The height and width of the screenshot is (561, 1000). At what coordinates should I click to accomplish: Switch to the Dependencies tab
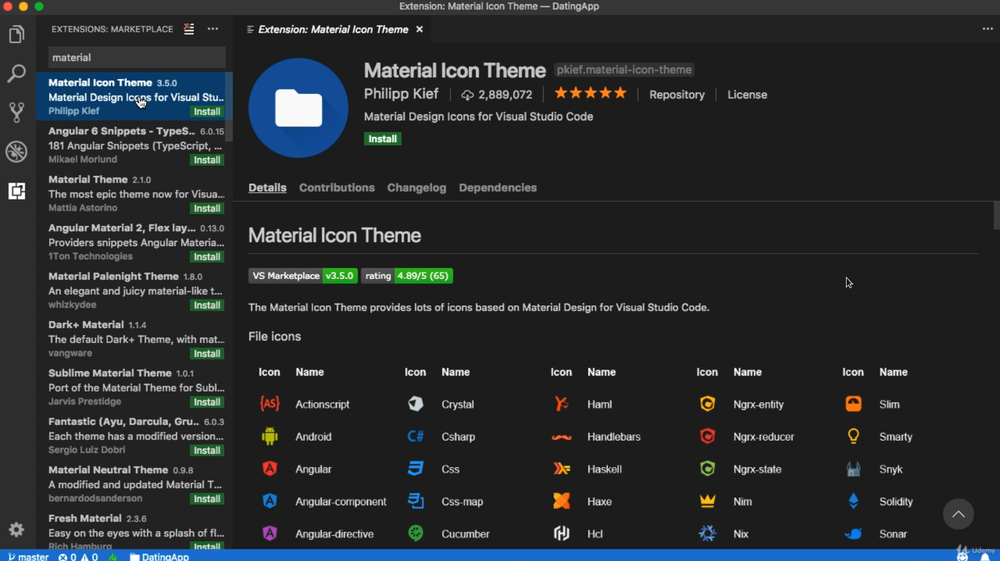pyautogui.click(x=497, y=187)
